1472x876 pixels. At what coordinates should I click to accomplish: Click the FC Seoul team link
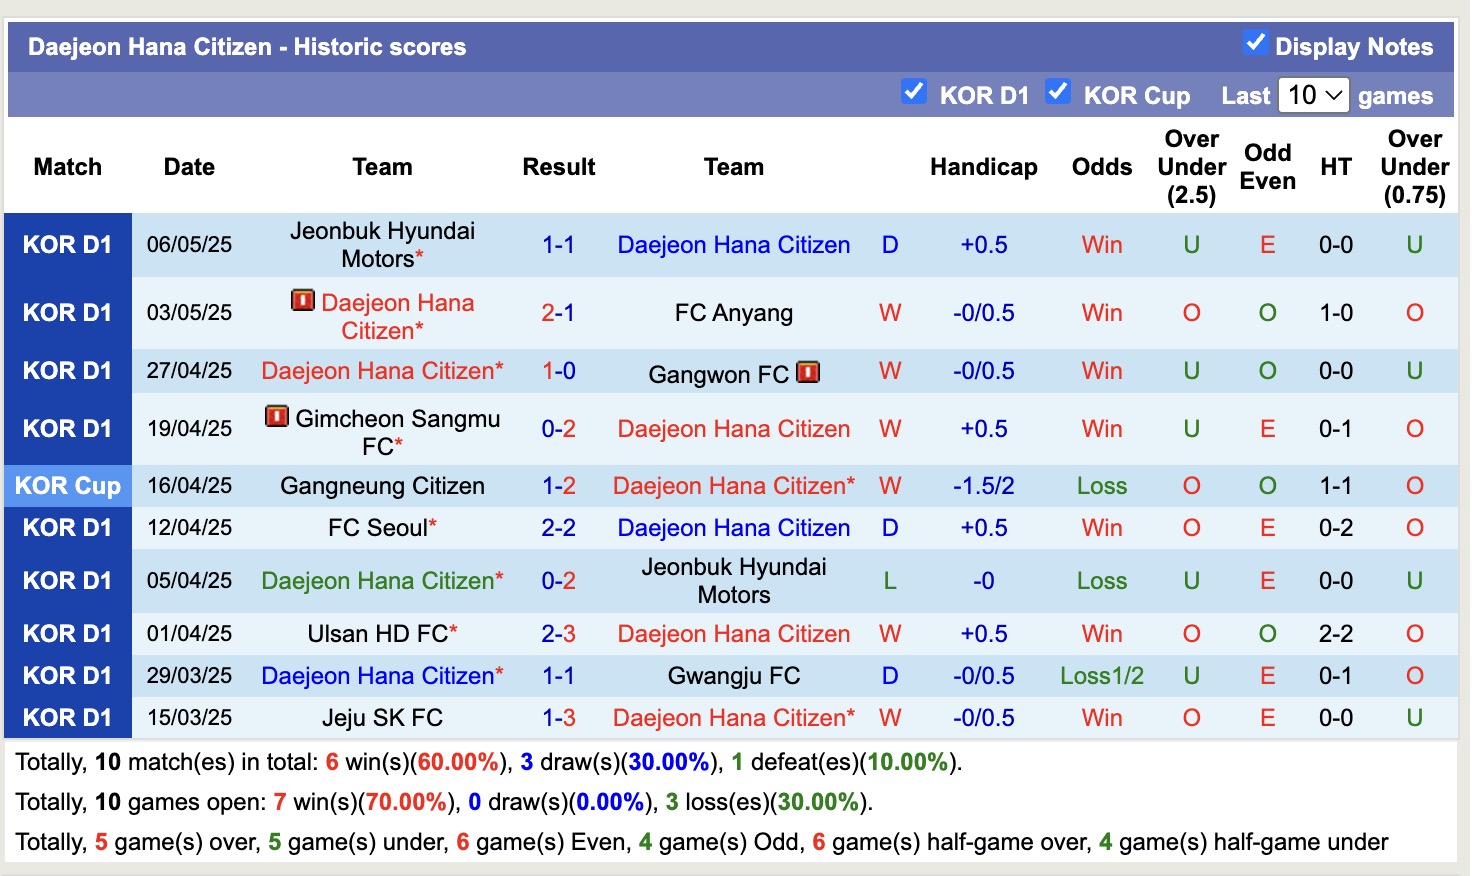click(376, 527)
